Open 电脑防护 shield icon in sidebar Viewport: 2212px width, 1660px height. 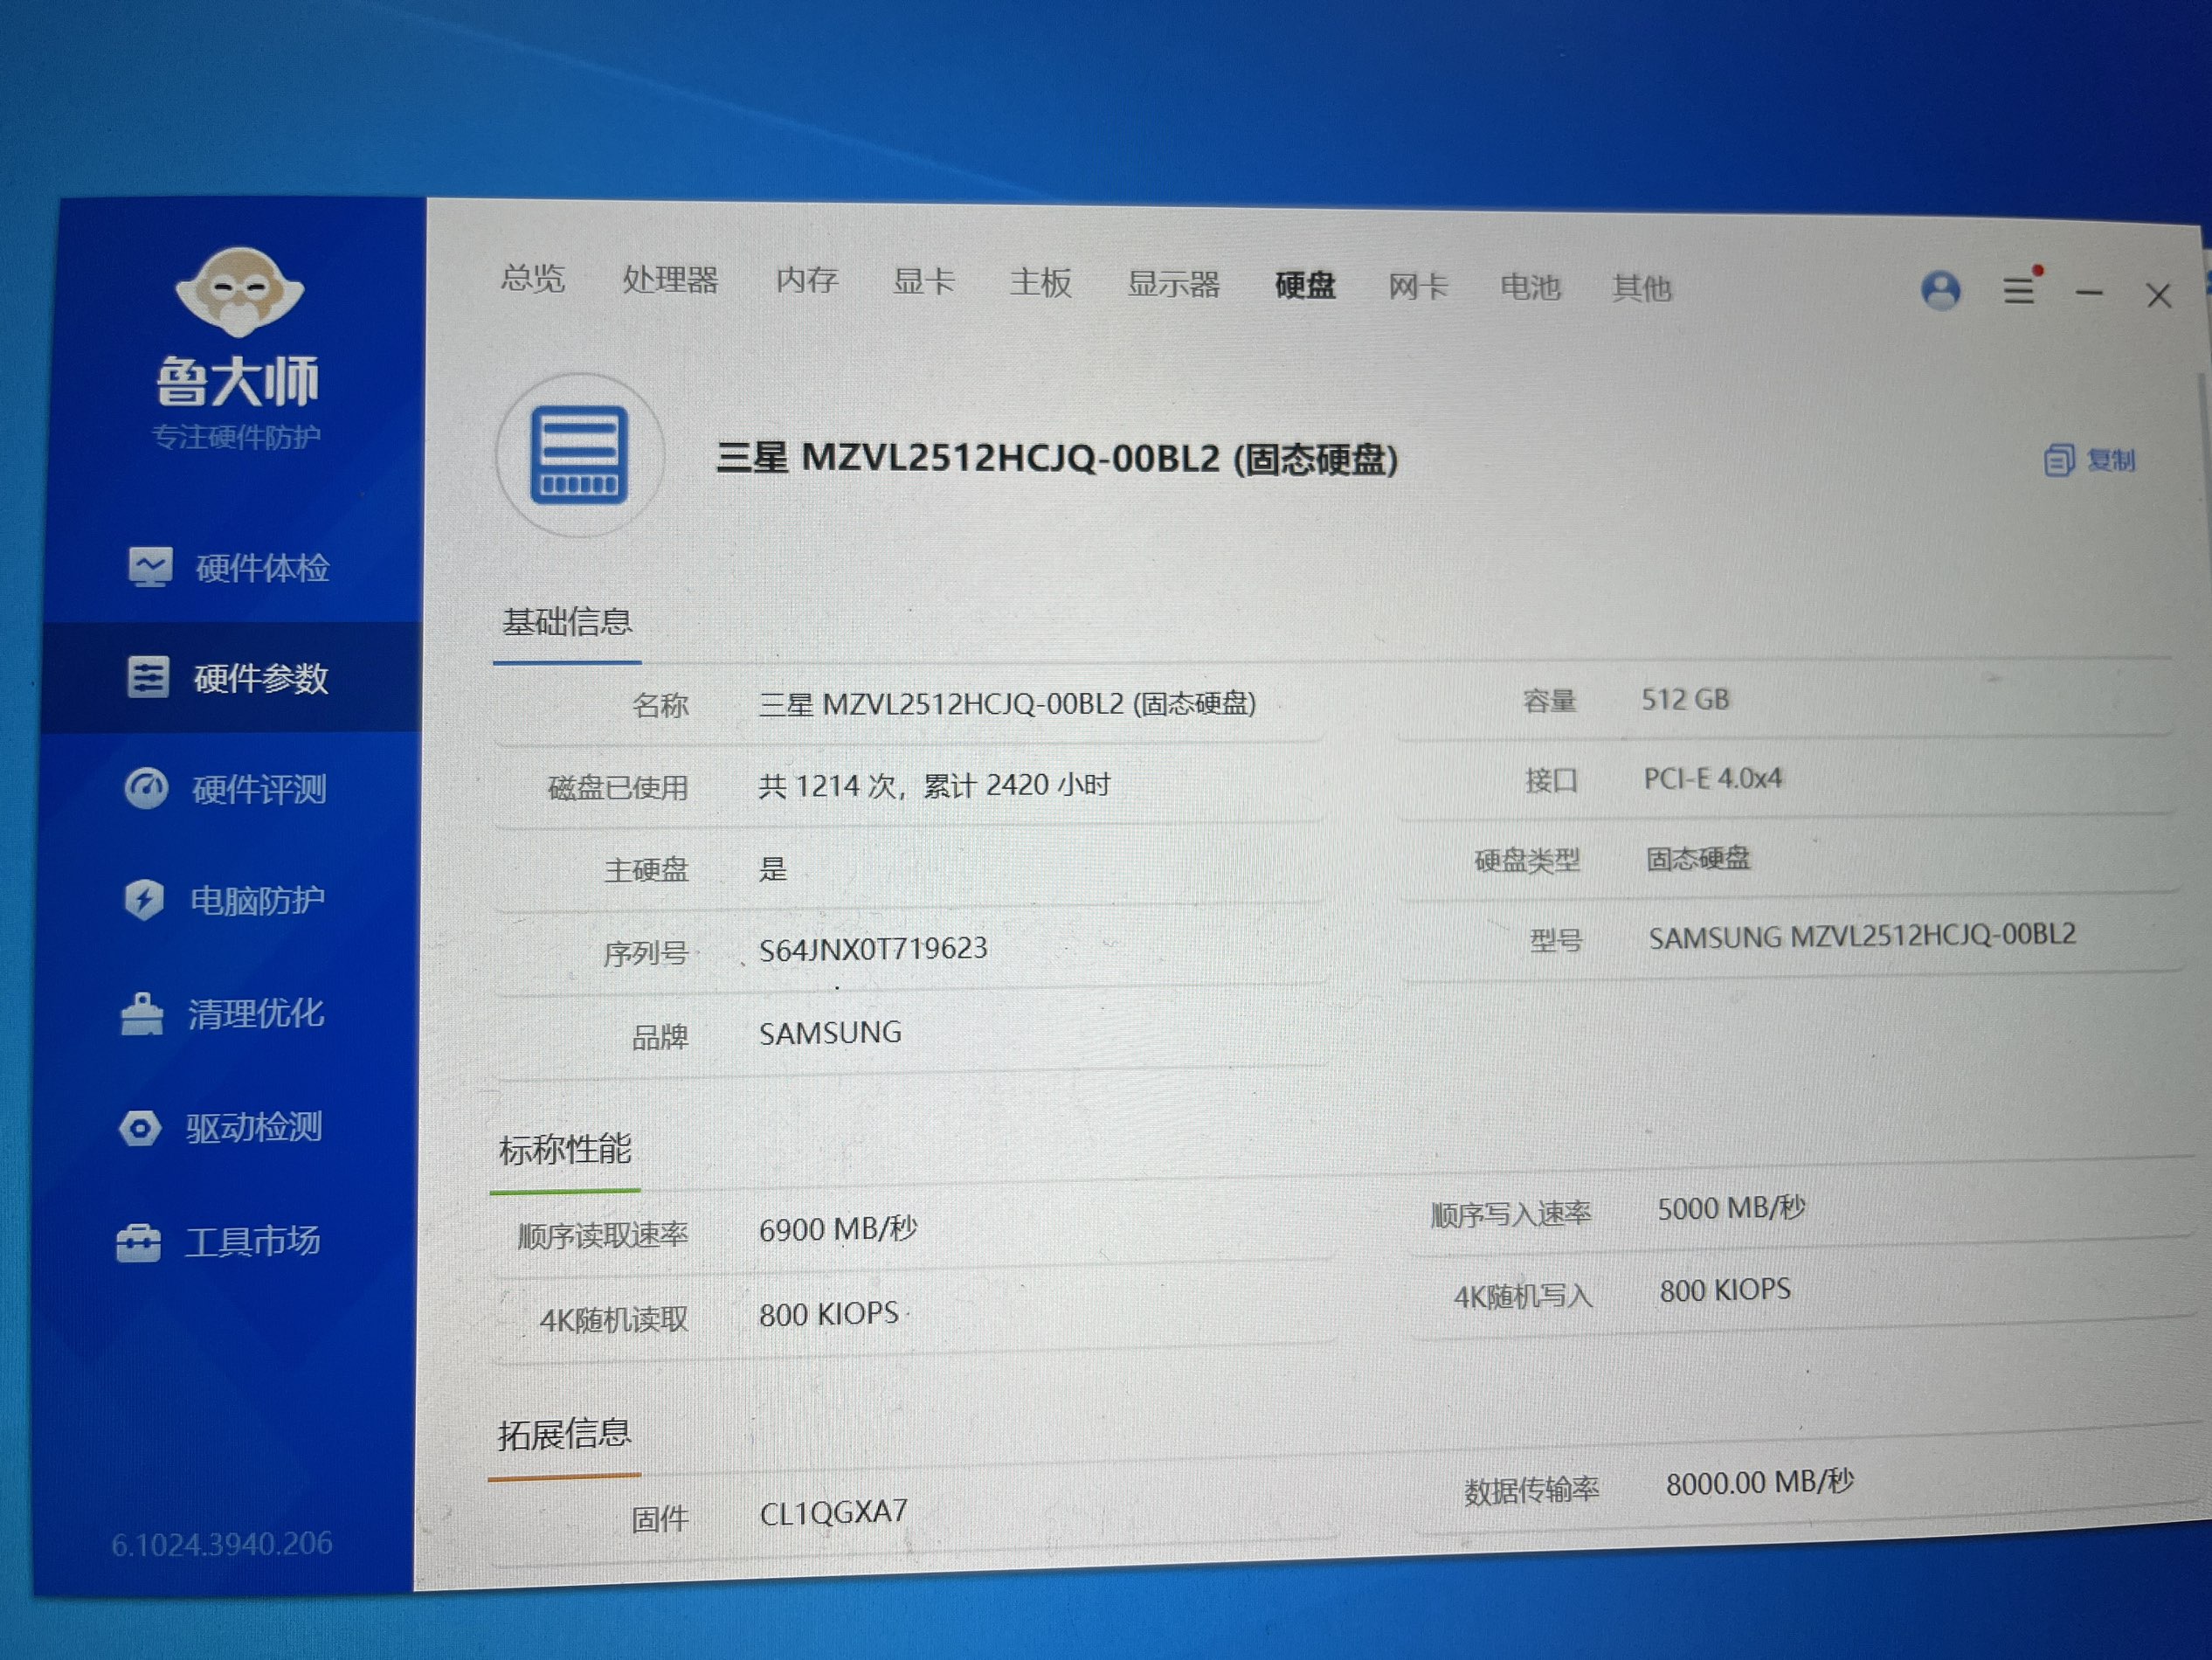[144, 899]
